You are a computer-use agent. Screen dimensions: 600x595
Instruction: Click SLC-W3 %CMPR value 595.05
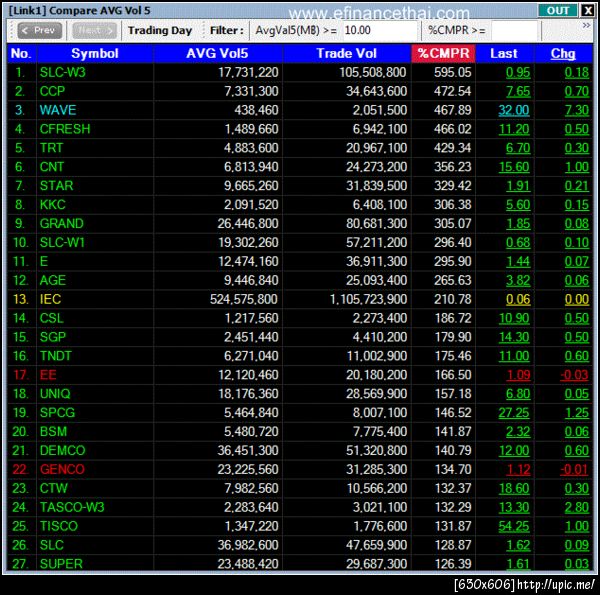tap(453, 72)
